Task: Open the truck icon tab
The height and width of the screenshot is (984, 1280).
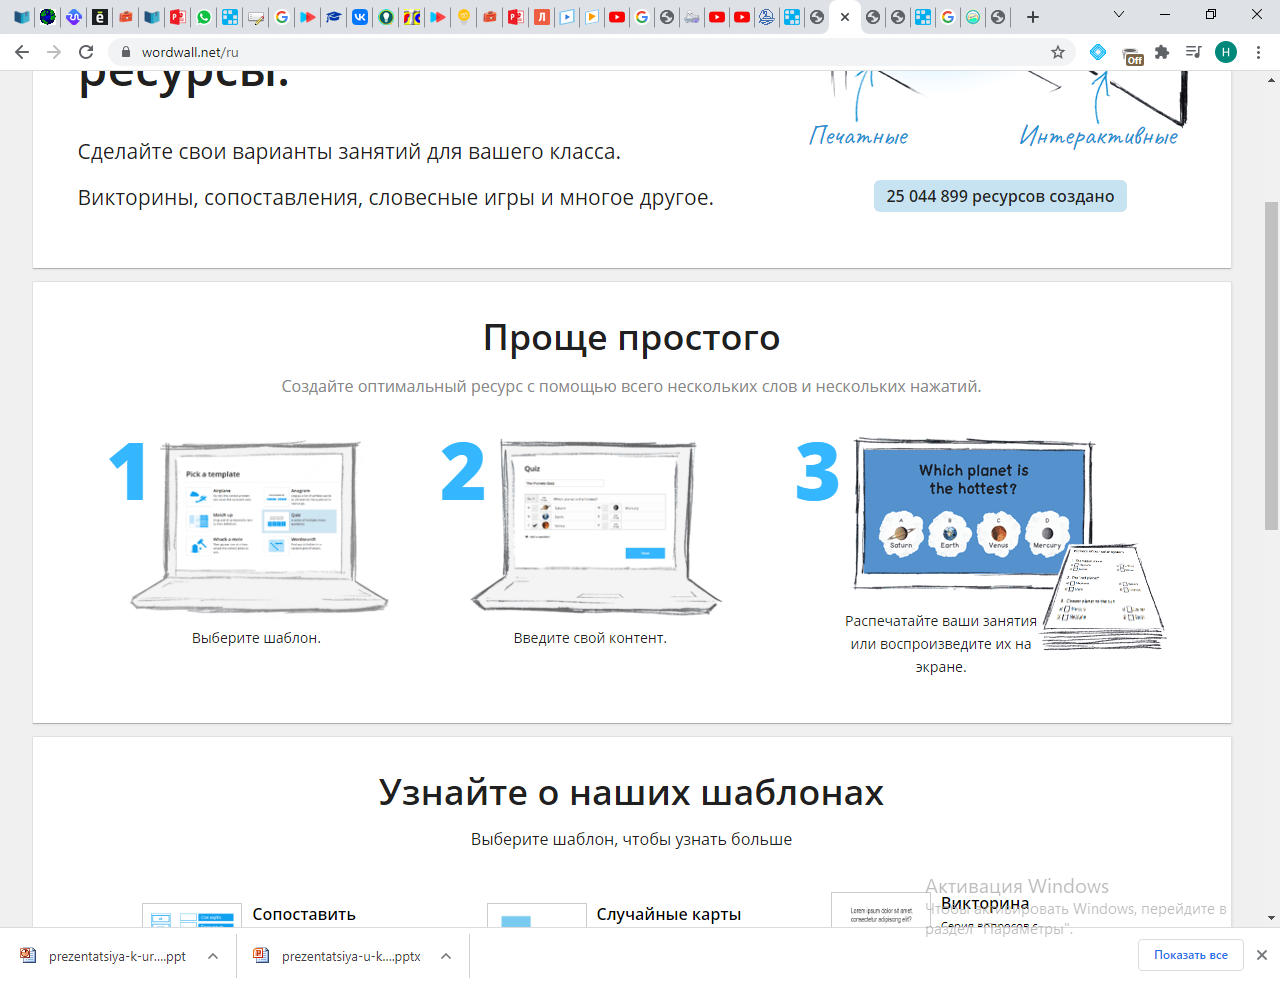Action: (x=692, y=17)
